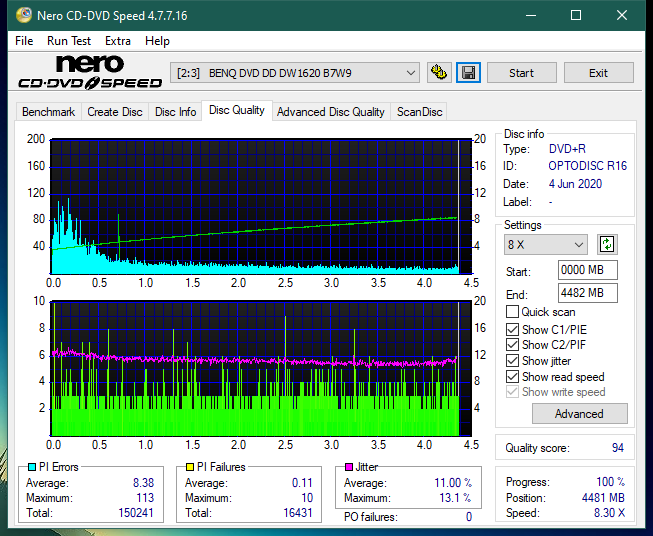Click the drive options icon in toolbar
Viewport: 653px width, 536px height.
tap(439, 73)
